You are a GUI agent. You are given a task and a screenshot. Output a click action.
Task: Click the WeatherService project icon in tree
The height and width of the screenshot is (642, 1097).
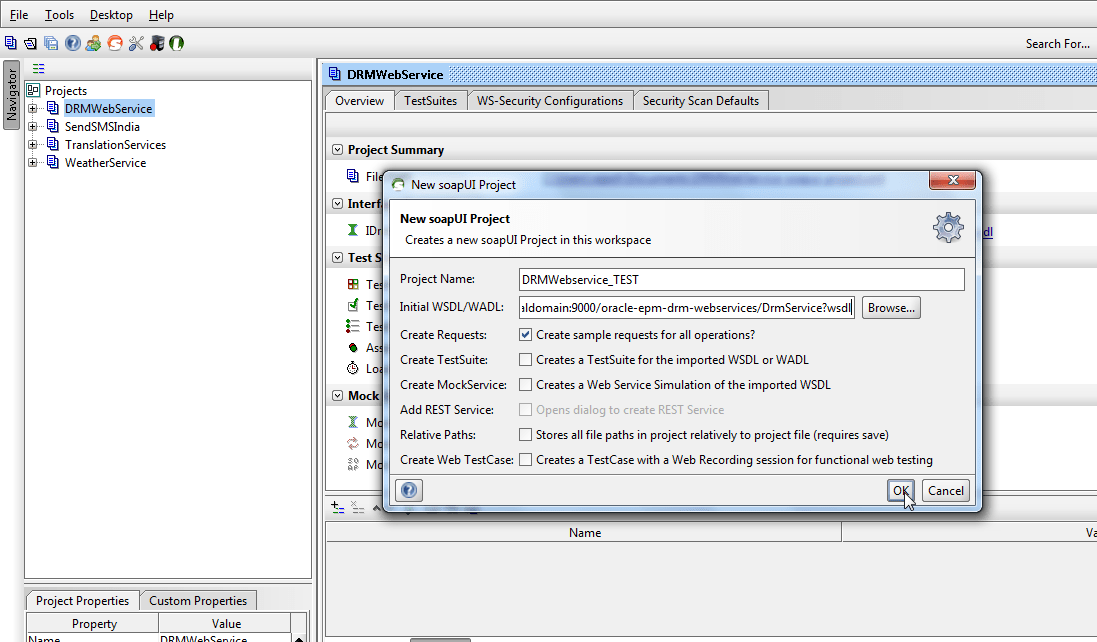coord(53,162)
